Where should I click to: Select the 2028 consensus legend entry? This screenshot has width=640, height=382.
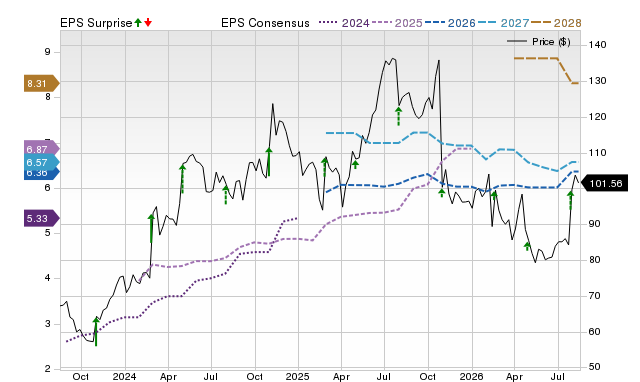click(556, 23)
